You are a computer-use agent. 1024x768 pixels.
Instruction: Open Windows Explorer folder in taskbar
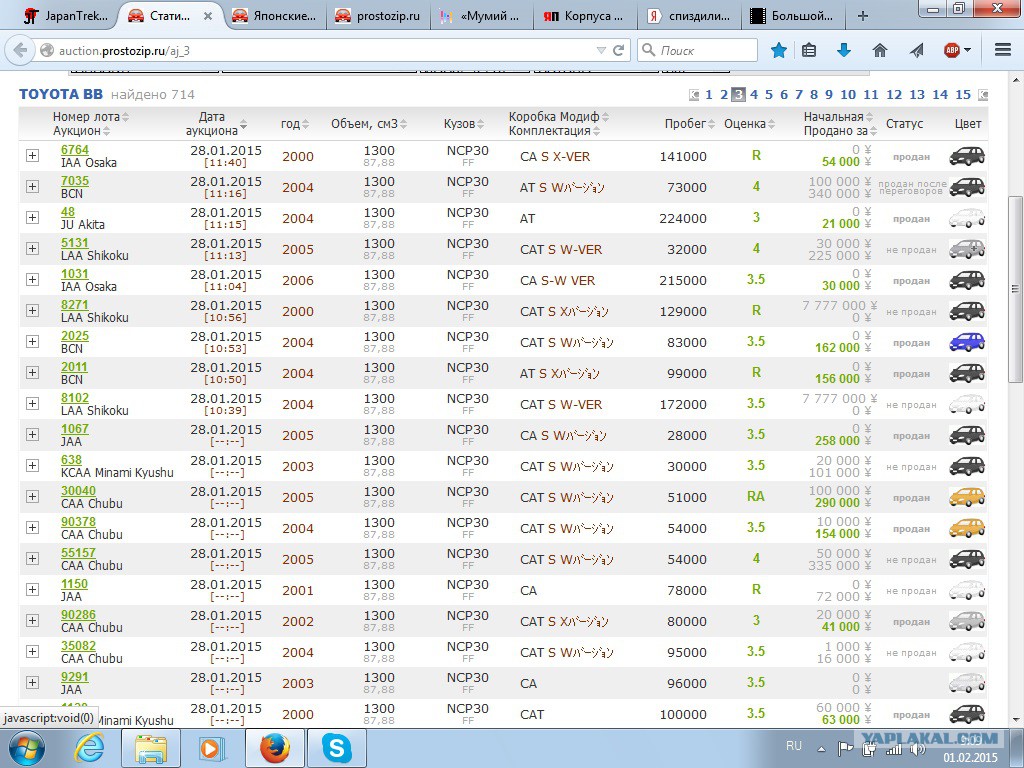151,748
